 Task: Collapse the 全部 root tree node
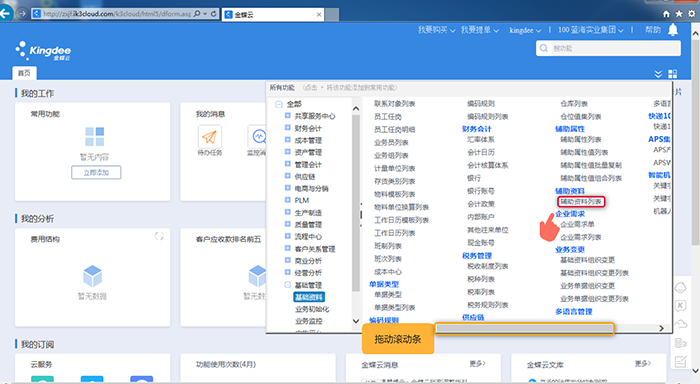[x=279, y=104]
